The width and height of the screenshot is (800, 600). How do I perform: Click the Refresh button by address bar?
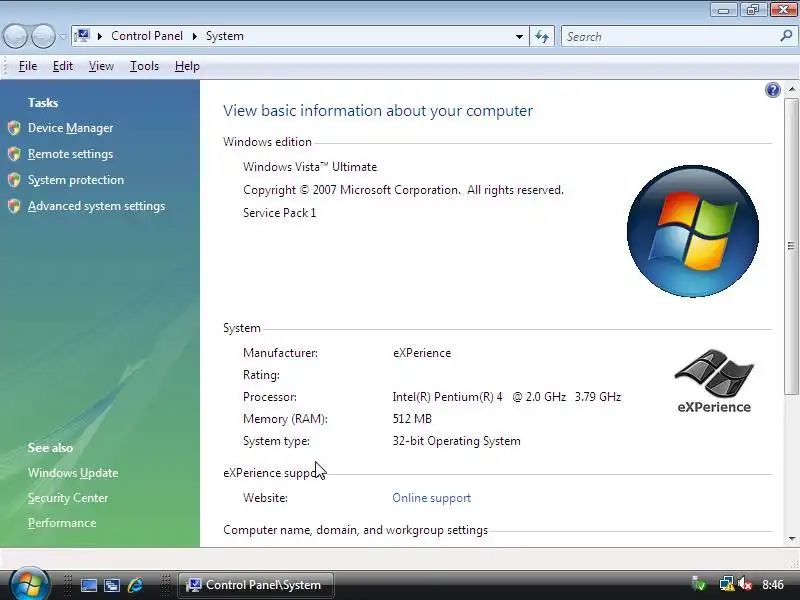[542, 36]
